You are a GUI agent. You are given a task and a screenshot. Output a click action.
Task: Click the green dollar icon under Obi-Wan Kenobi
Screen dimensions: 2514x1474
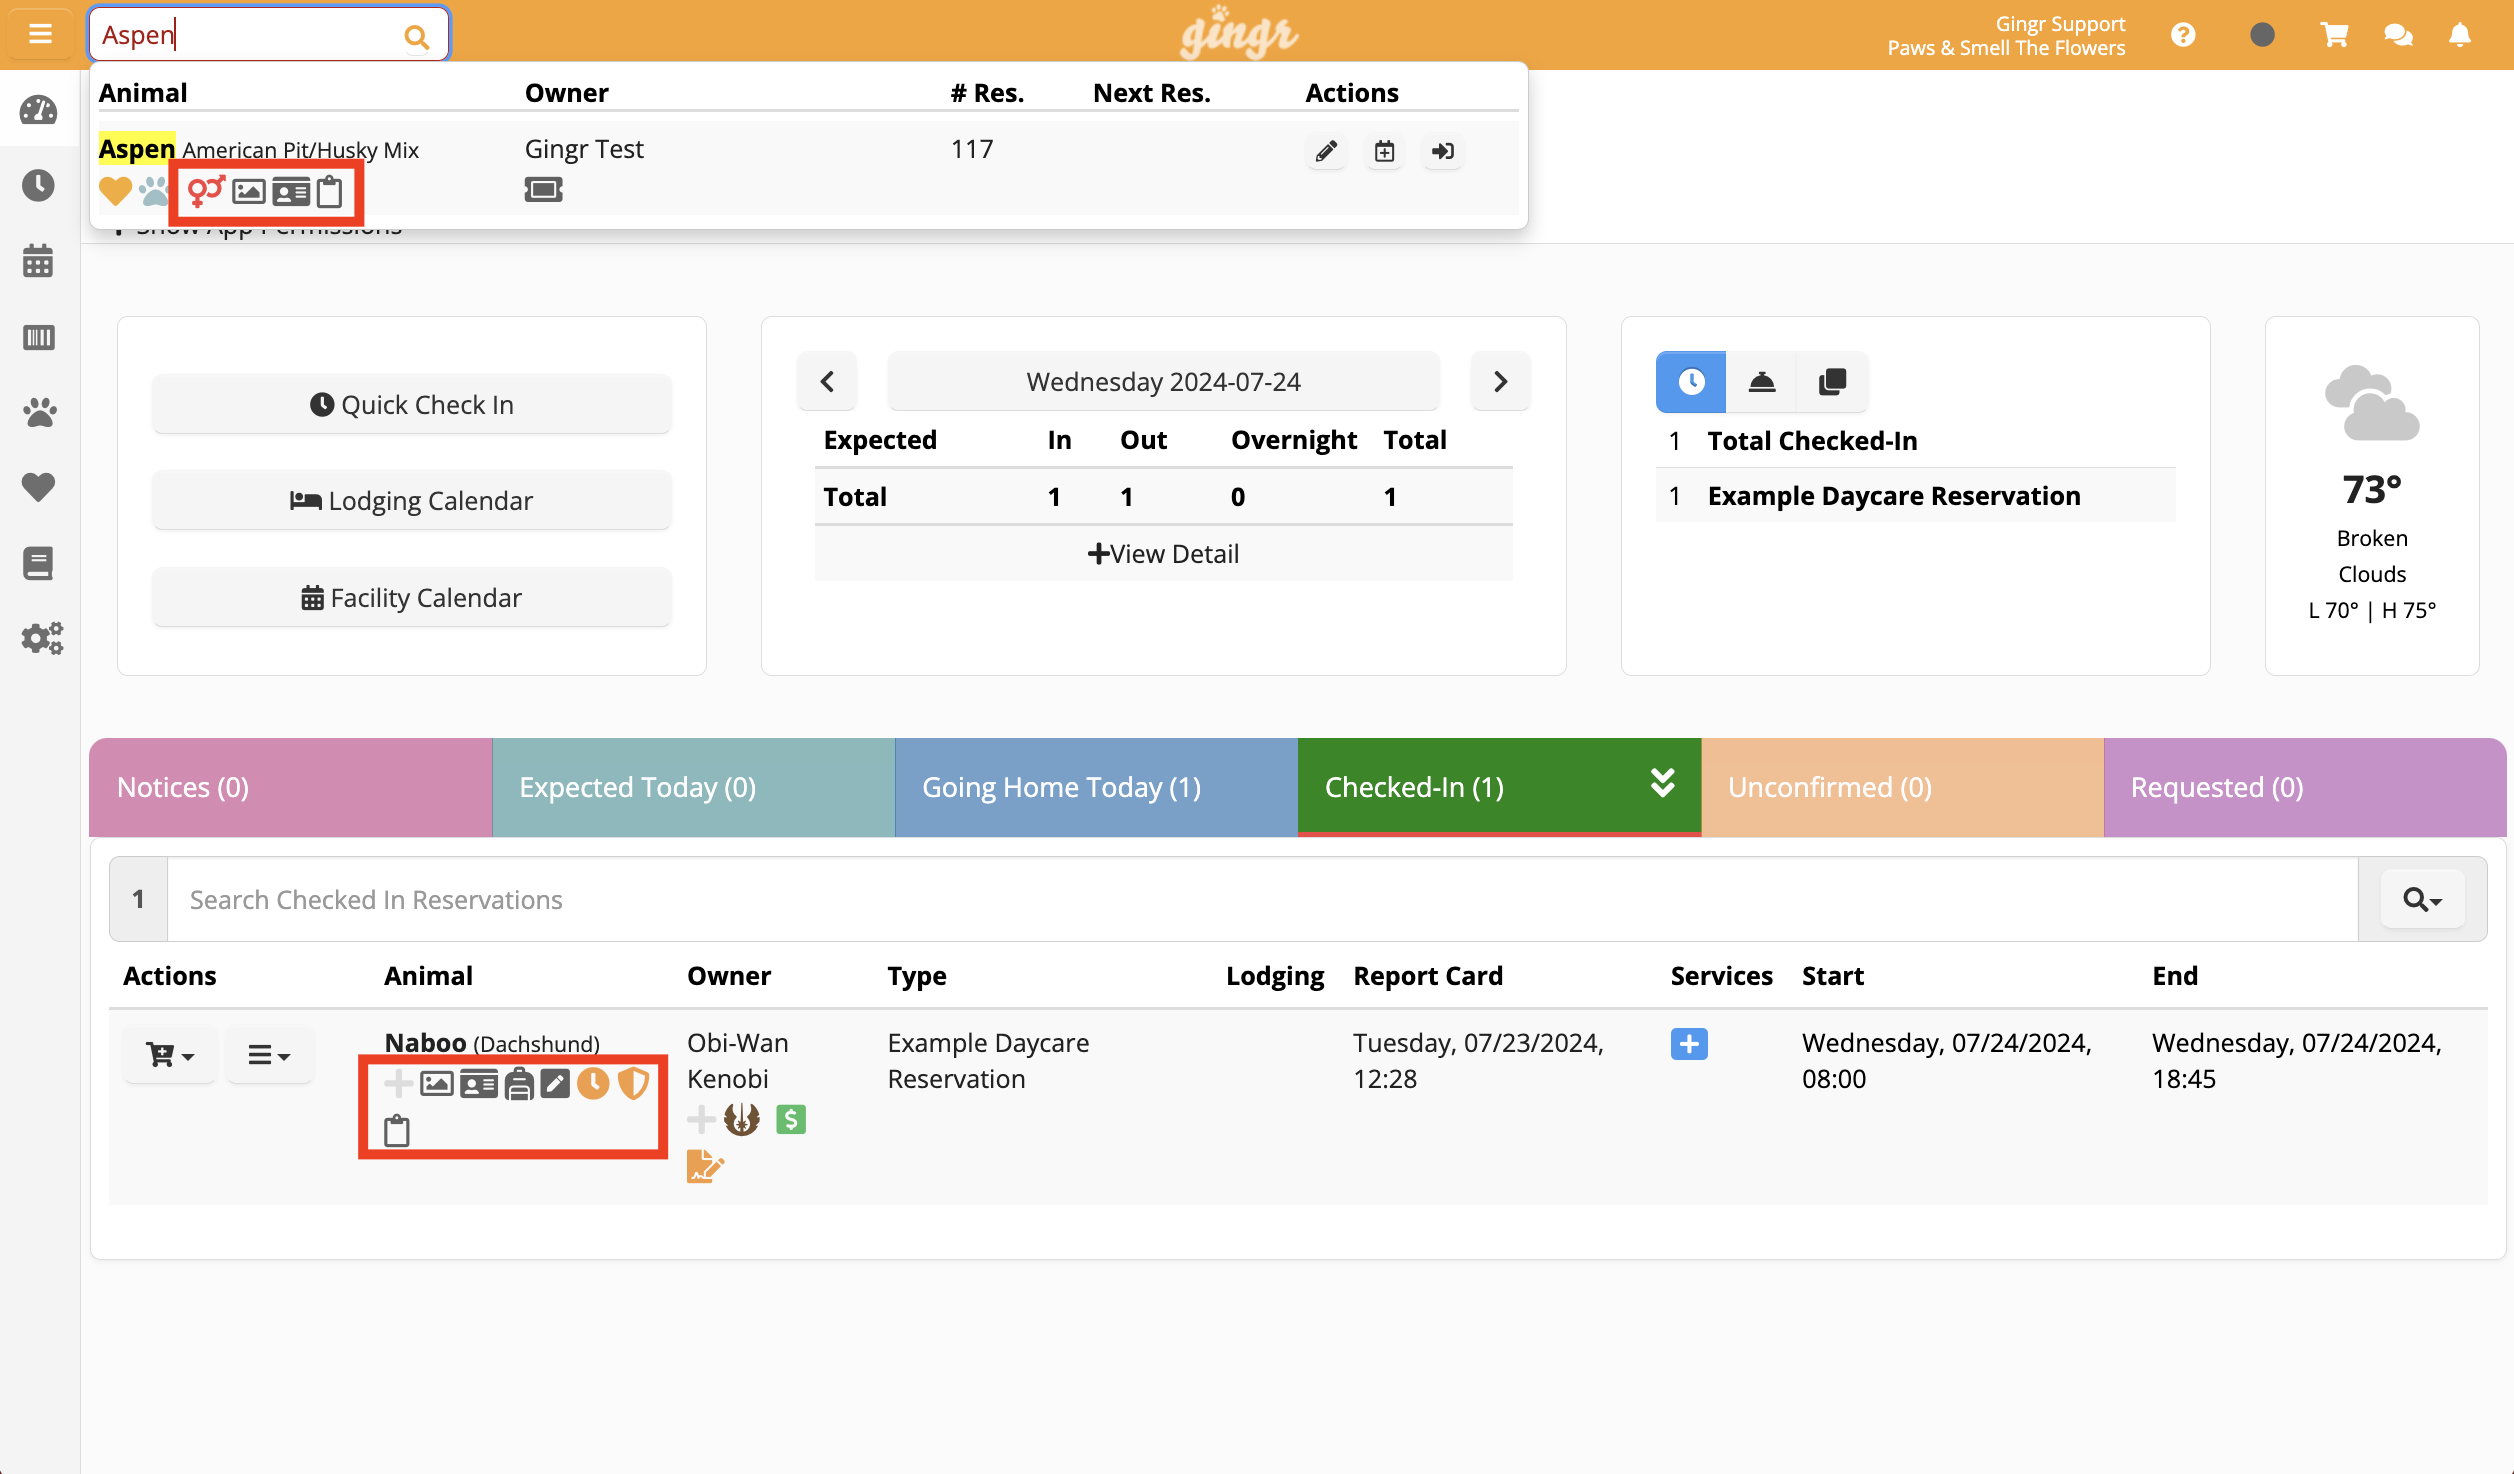790,1119
